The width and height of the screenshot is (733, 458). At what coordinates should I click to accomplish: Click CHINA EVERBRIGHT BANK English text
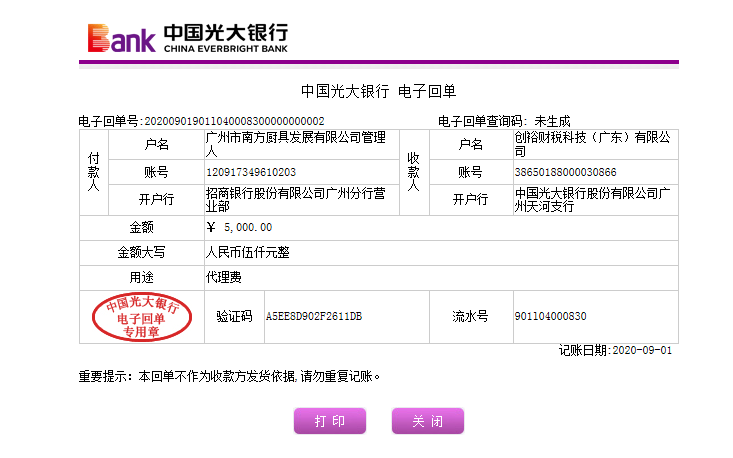tap(226, 49)
